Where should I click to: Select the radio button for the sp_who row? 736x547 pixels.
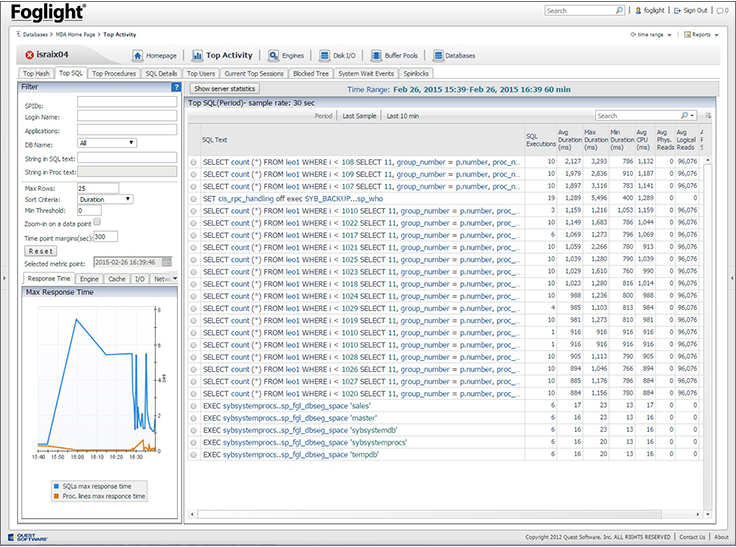click(193, 199)
